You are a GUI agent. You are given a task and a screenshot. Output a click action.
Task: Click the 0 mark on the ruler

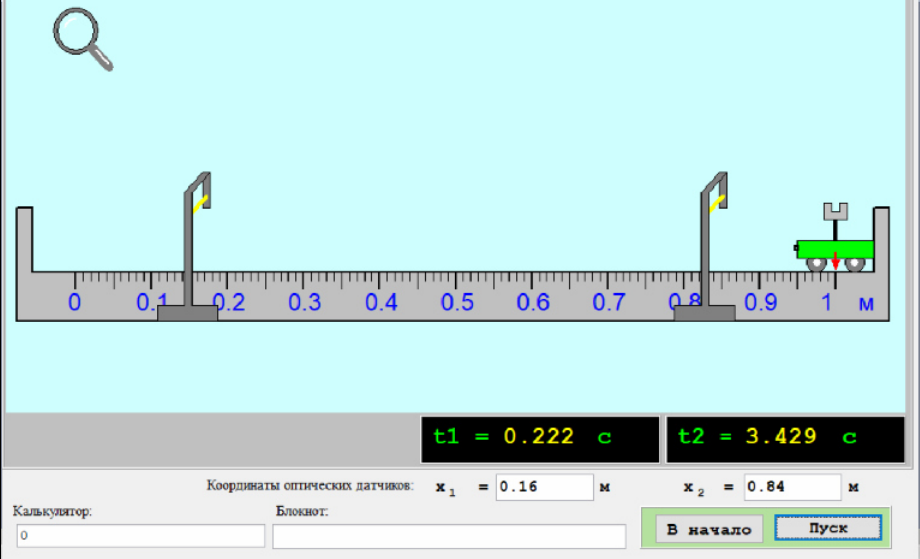[x=75, y=303]
